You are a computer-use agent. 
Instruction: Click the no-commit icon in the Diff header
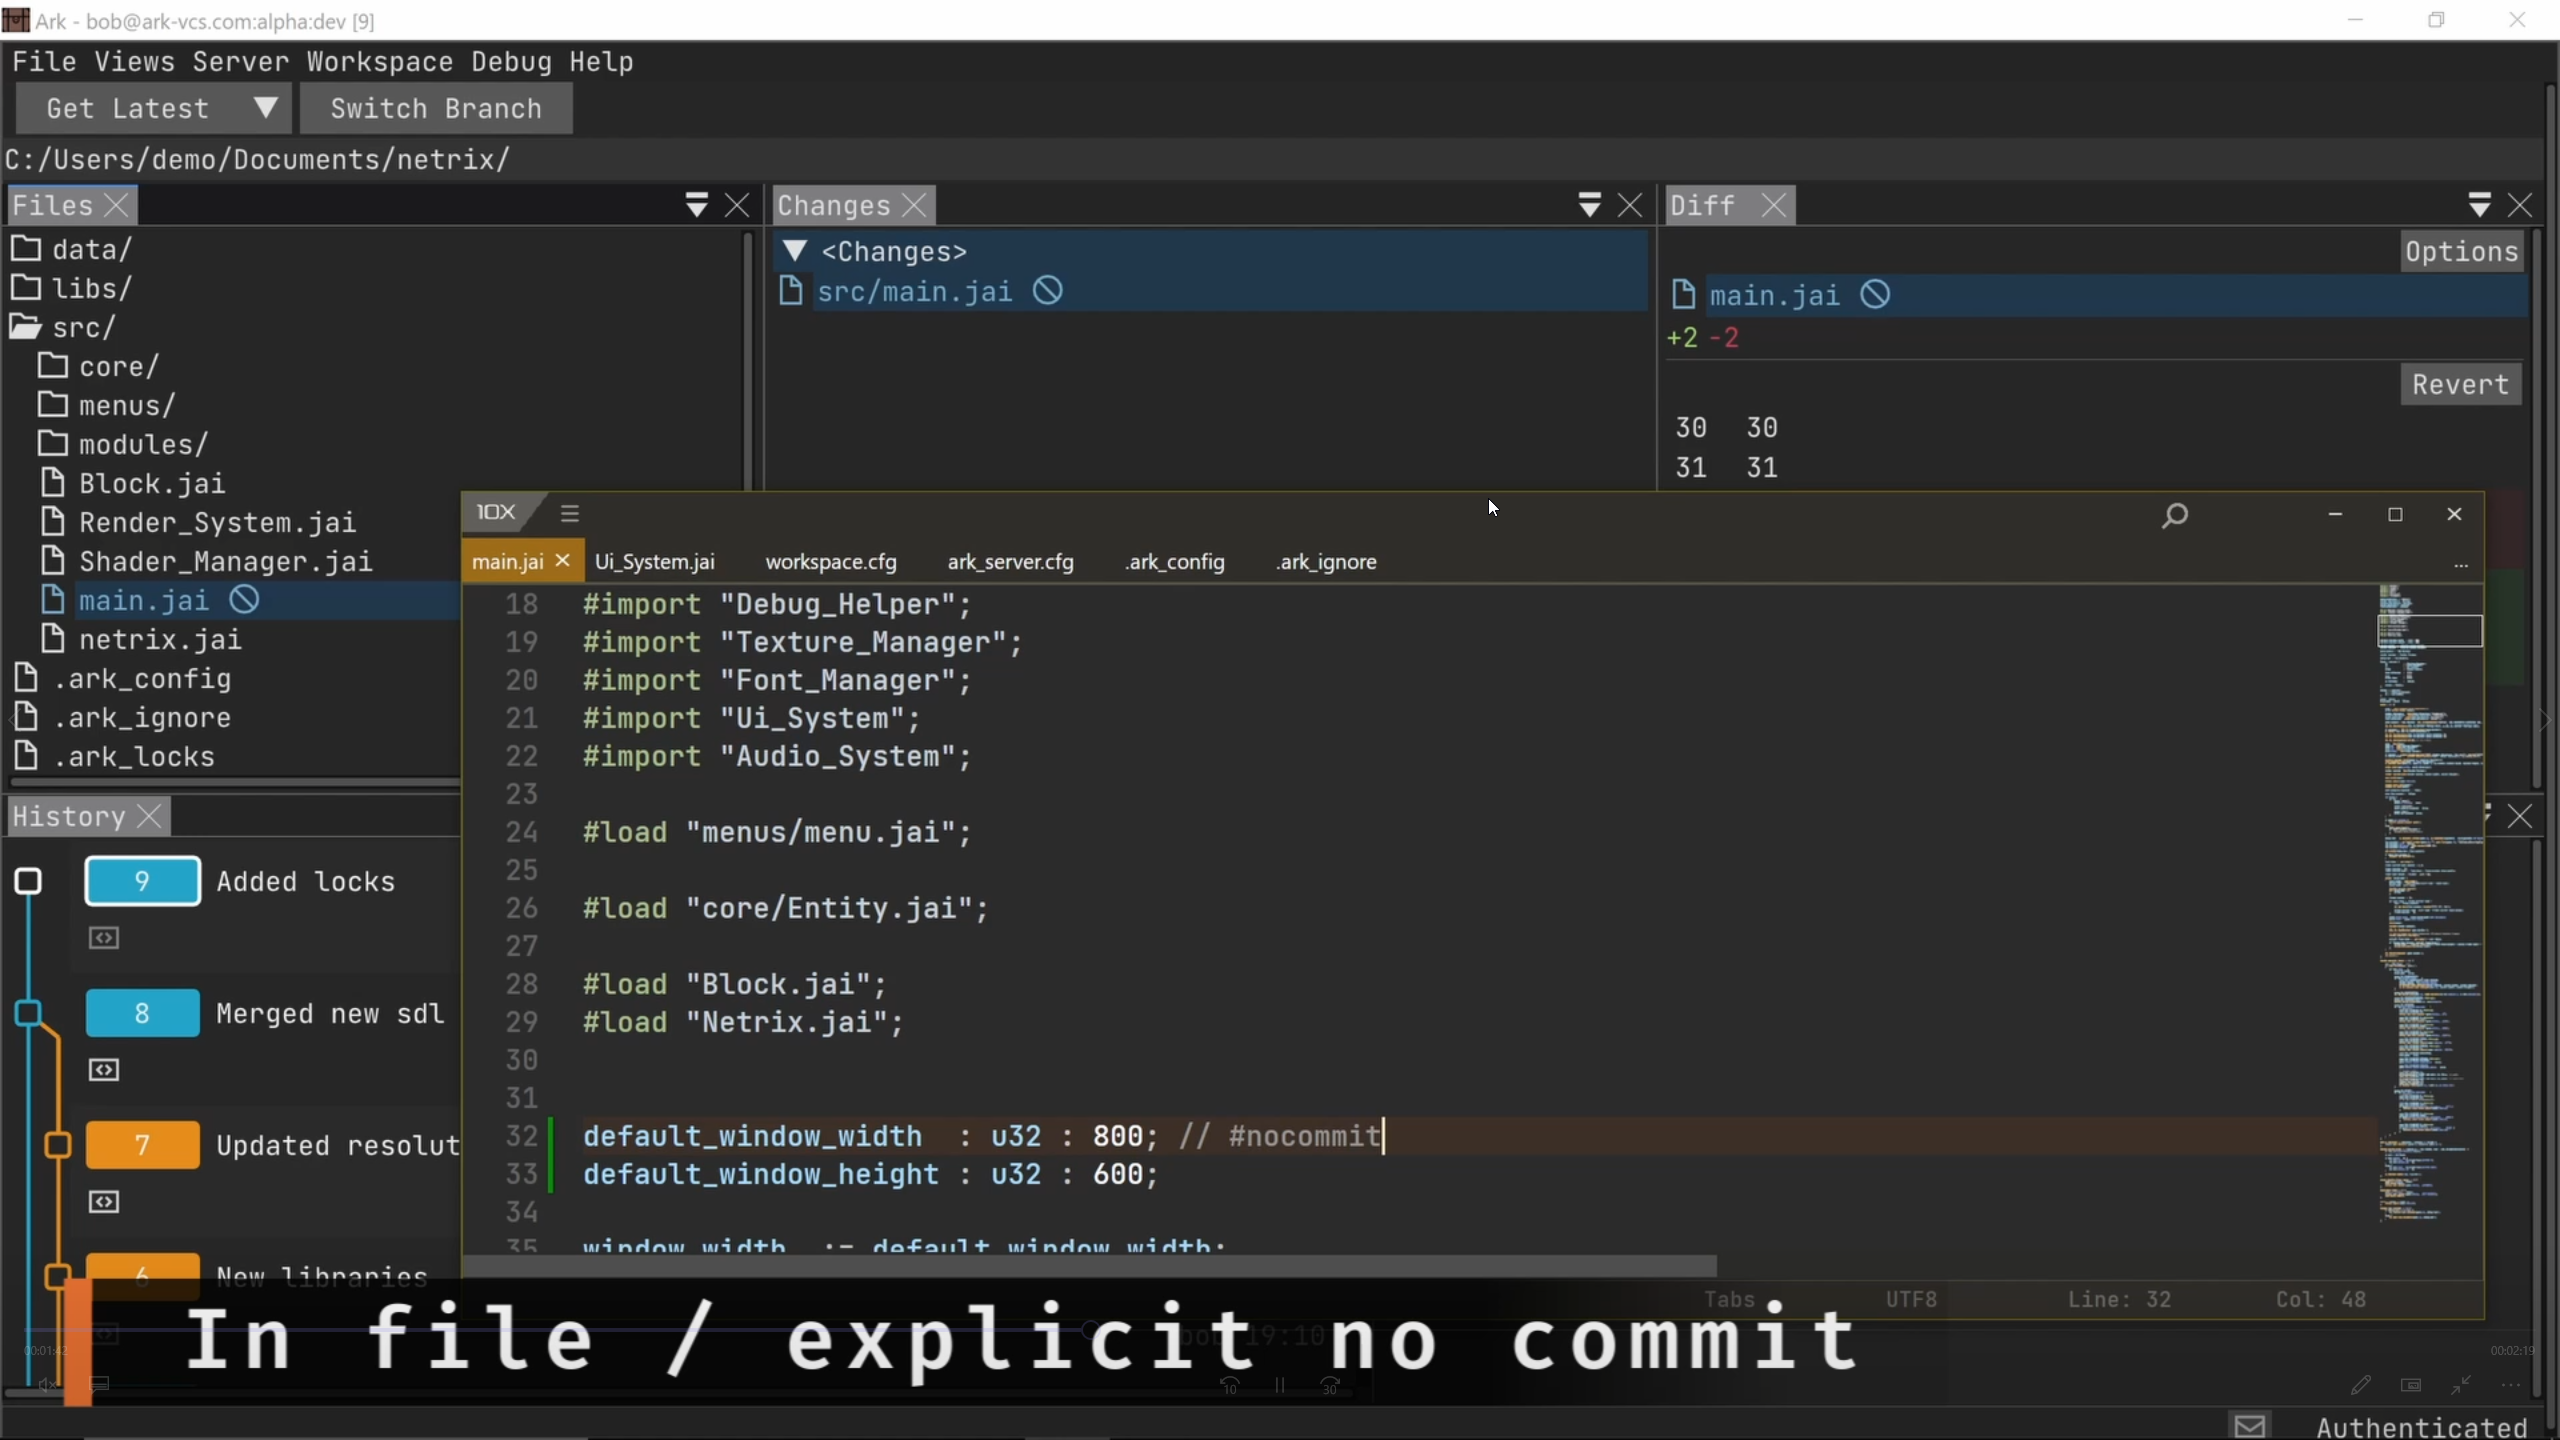click(1875, 295)
